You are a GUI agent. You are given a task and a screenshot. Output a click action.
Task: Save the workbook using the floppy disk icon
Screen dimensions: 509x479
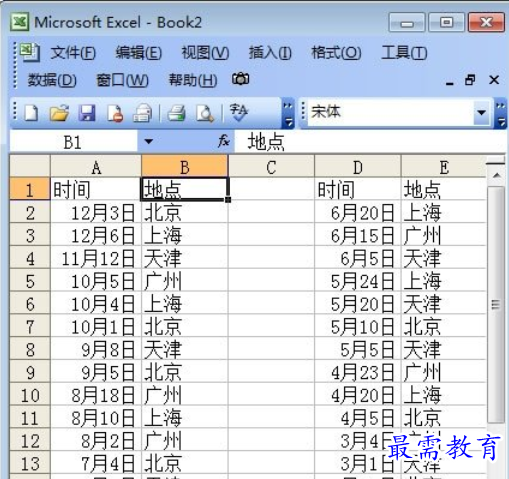pos(87,113)
